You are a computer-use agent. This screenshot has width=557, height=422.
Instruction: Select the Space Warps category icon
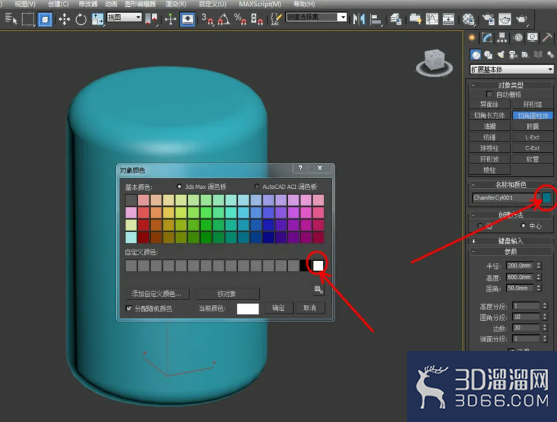click(x=538, y=55)
